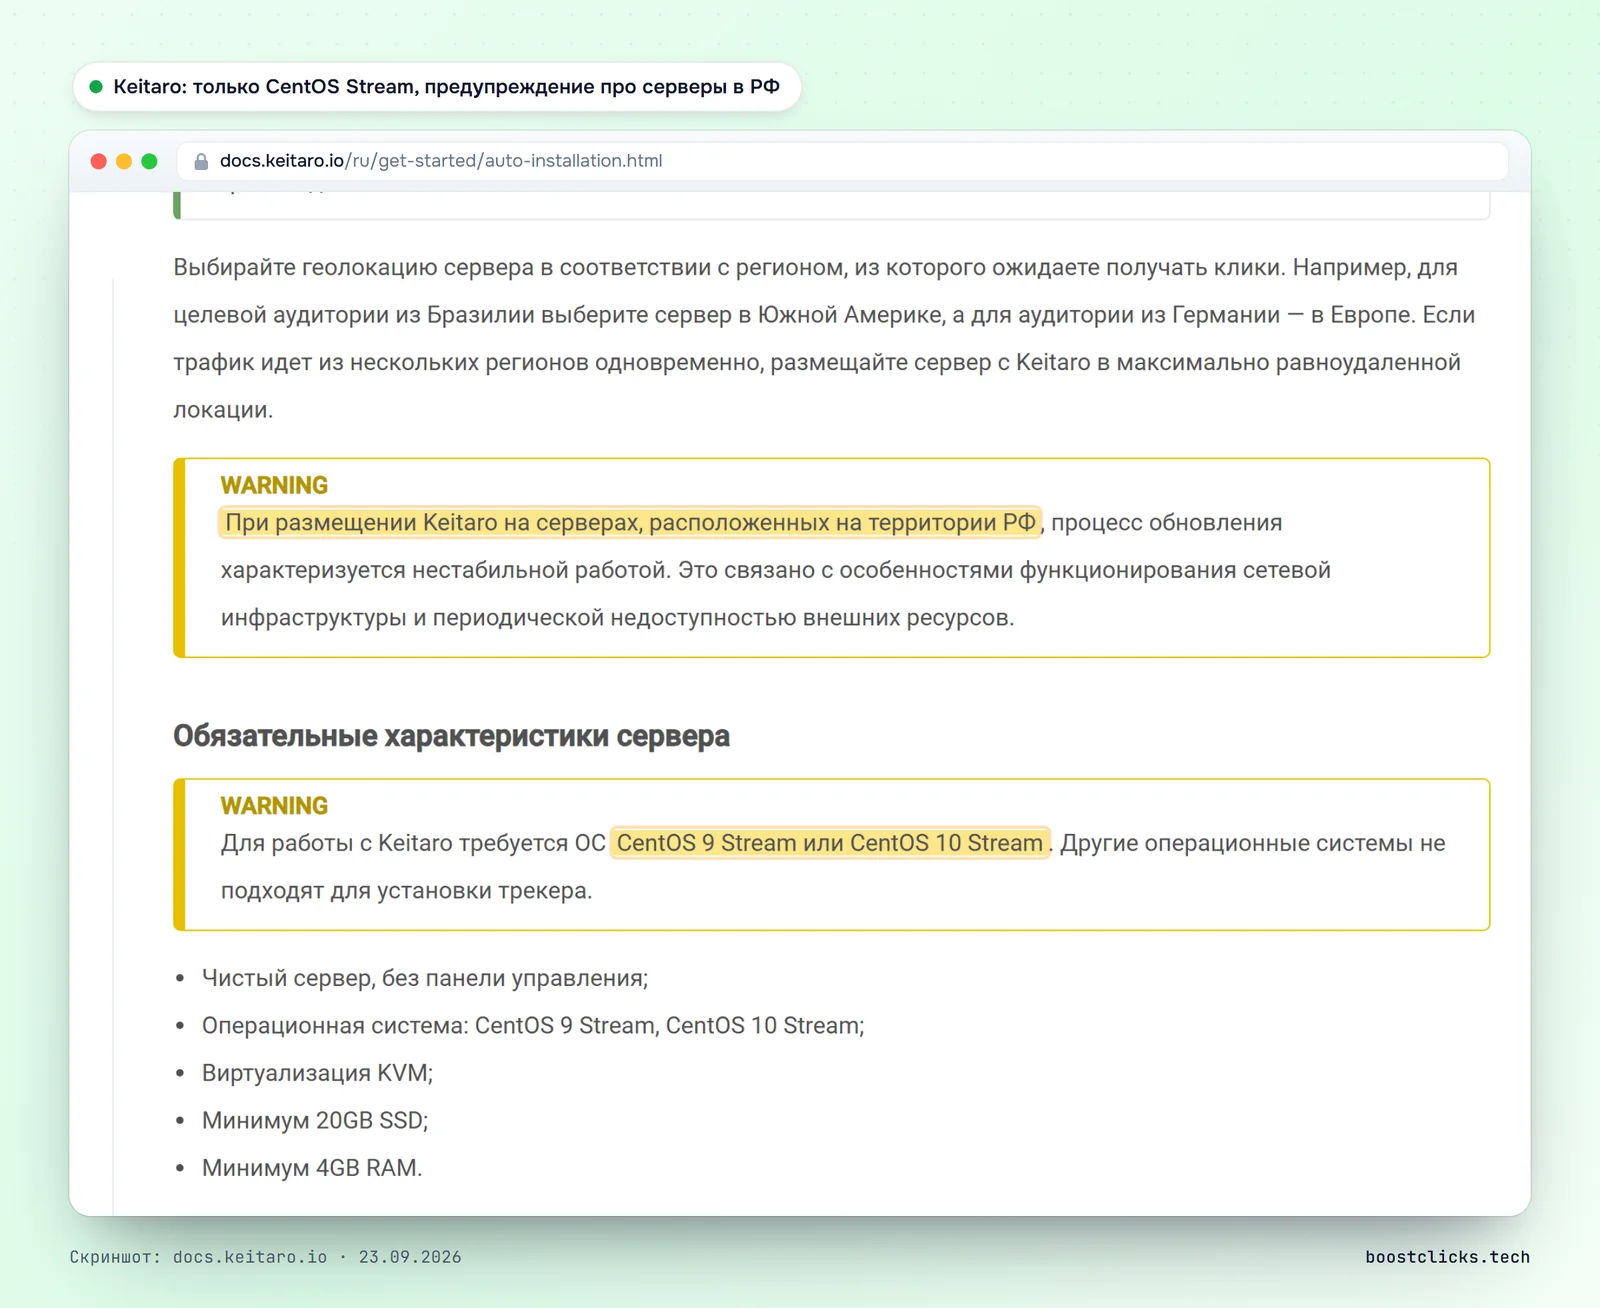Click list item "Чистый сервер, без панели управления;"

(425, 978)
